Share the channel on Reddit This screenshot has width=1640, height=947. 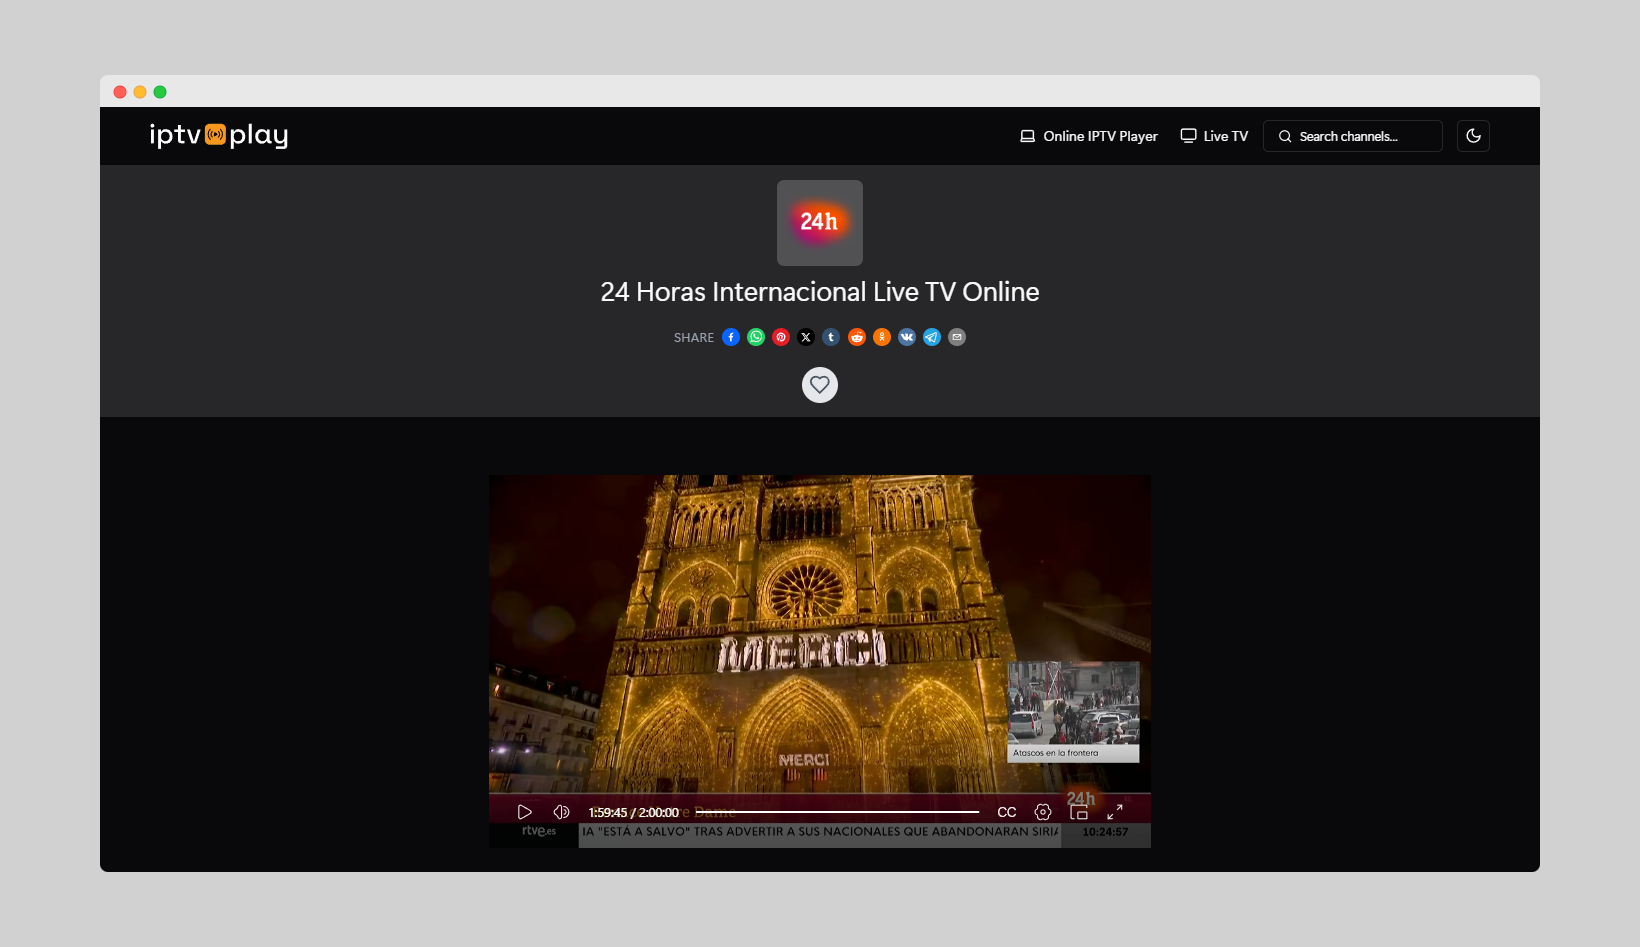point(856,337)
